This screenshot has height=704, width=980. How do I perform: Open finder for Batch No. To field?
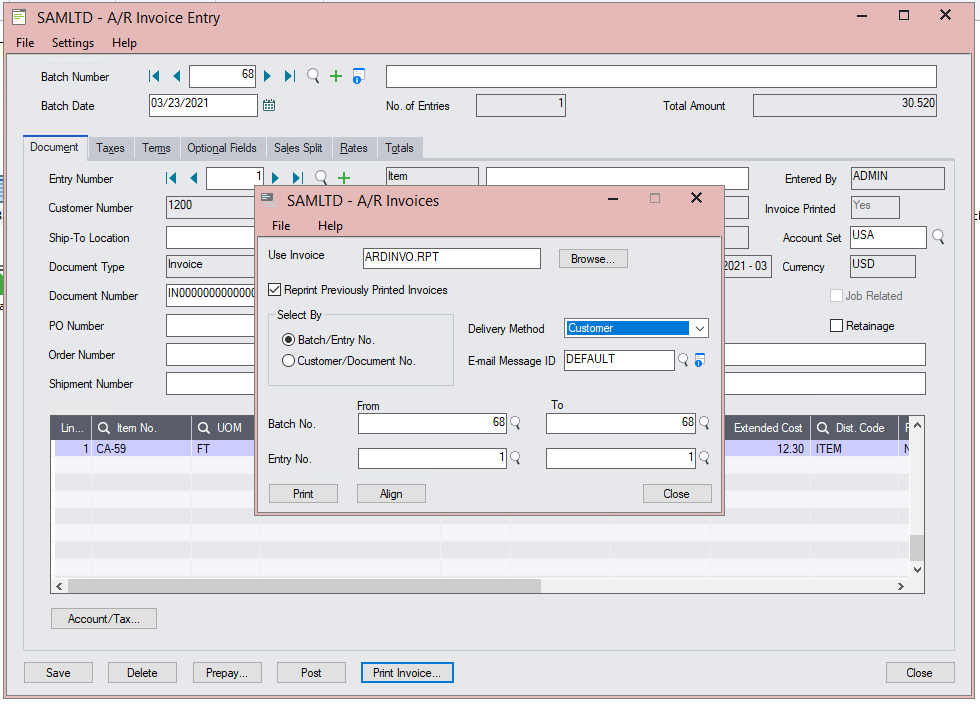coord(704,423)
